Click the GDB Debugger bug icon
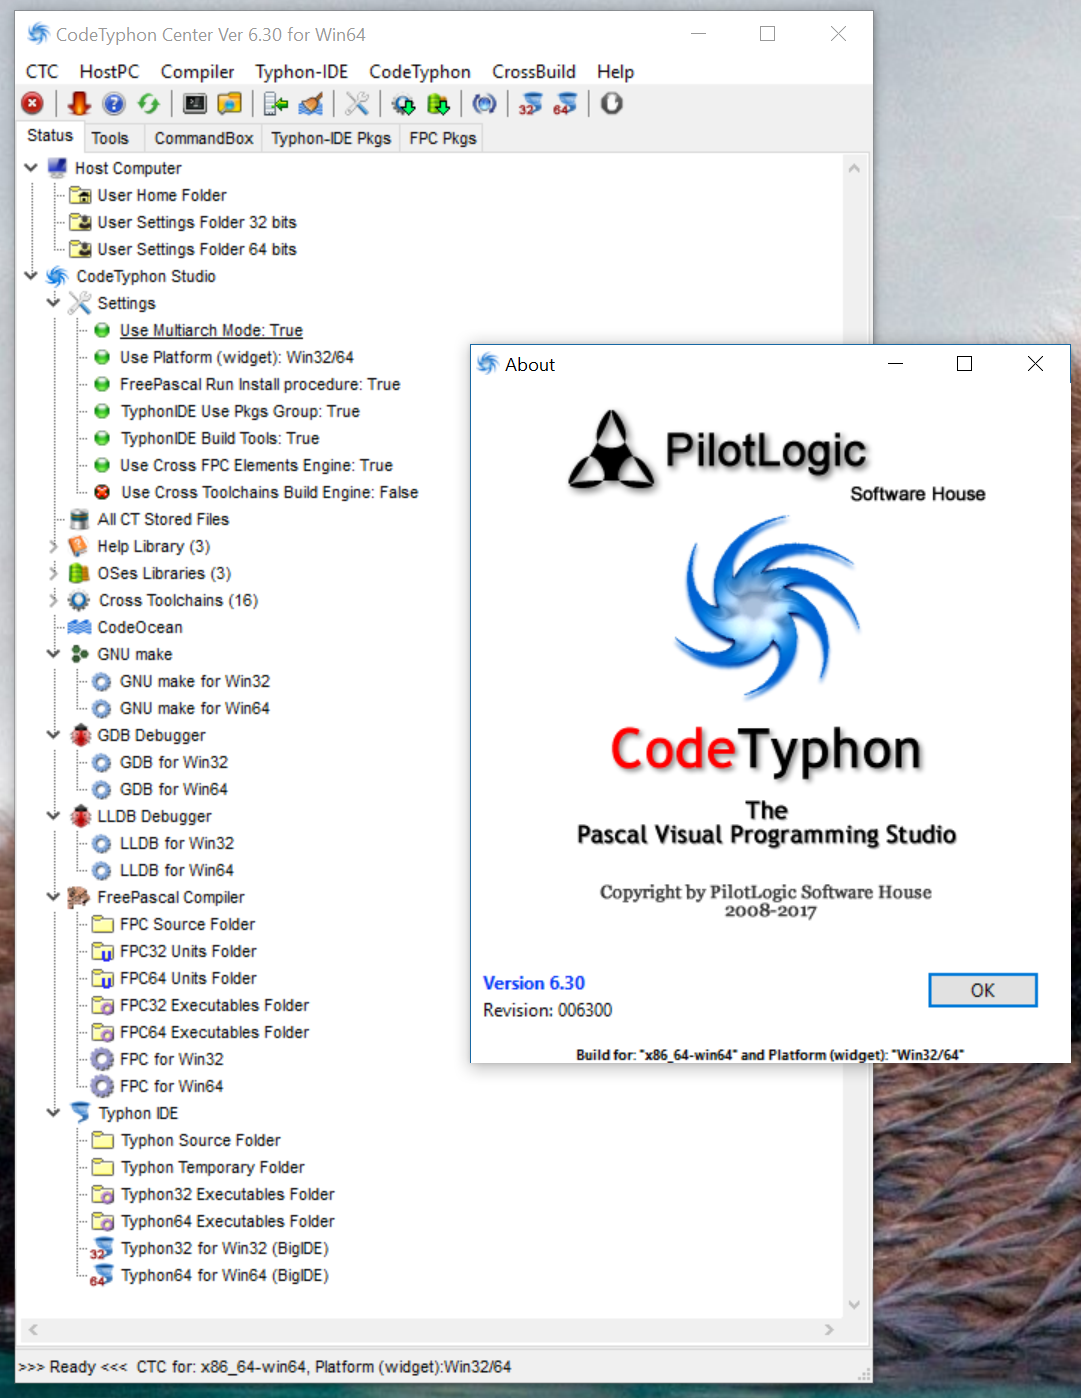This screenshot has height=1398, width=1081. (80, 735)
